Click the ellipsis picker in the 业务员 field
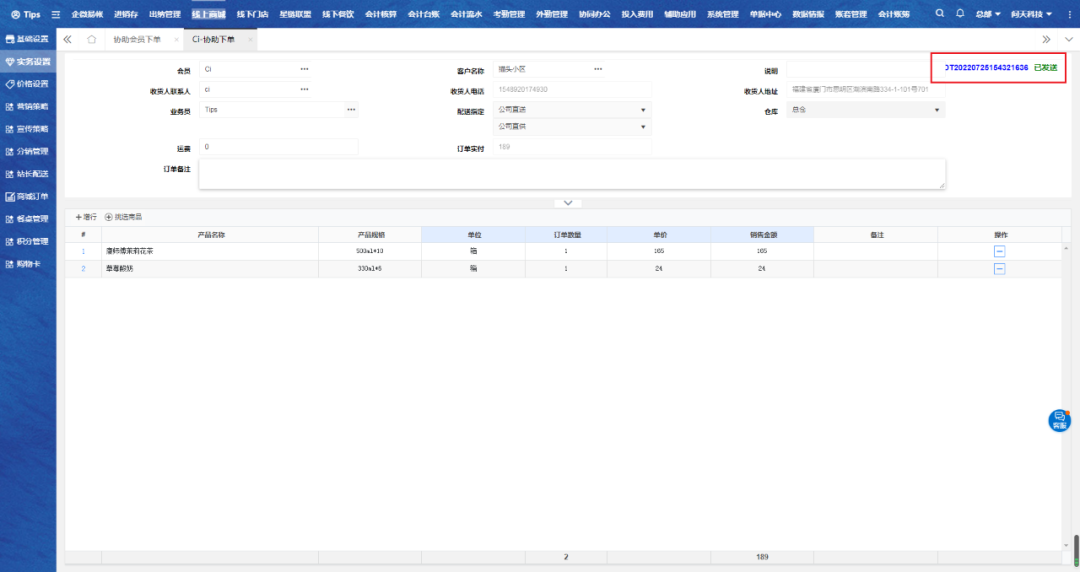This screenshot has width=1080, height=572. coord(351,109)
